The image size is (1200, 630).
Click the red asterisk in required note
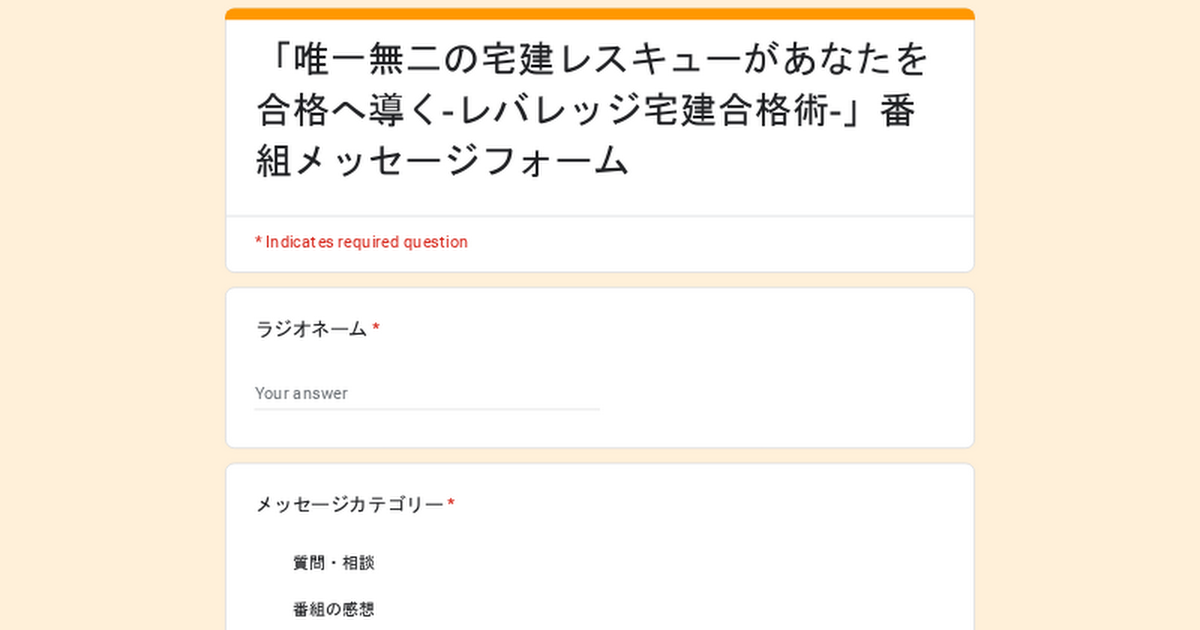tap(258, 242)
